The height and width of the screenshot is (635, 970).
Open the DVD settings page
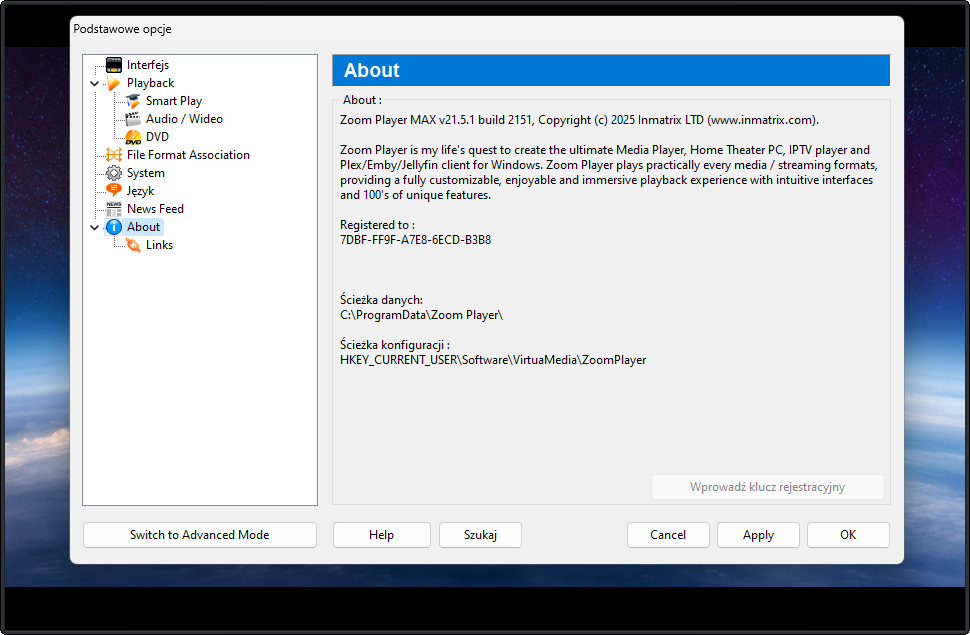(157, 136)
